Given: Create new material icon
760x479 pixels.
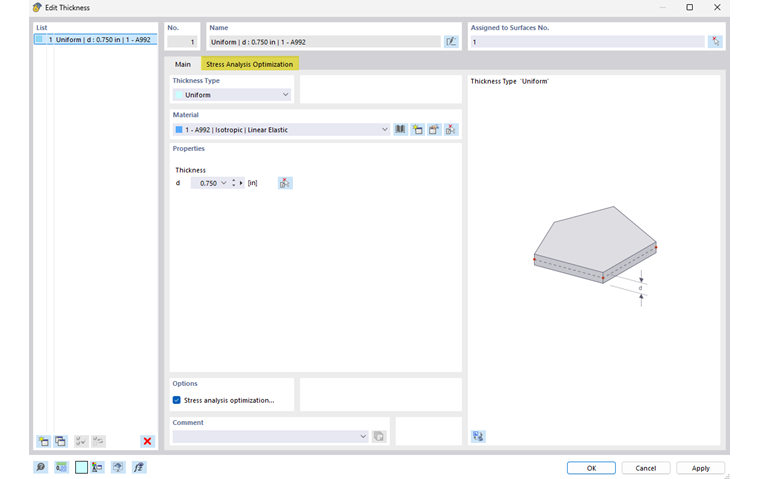Looking at the screenshot, I should click(417, 129).
